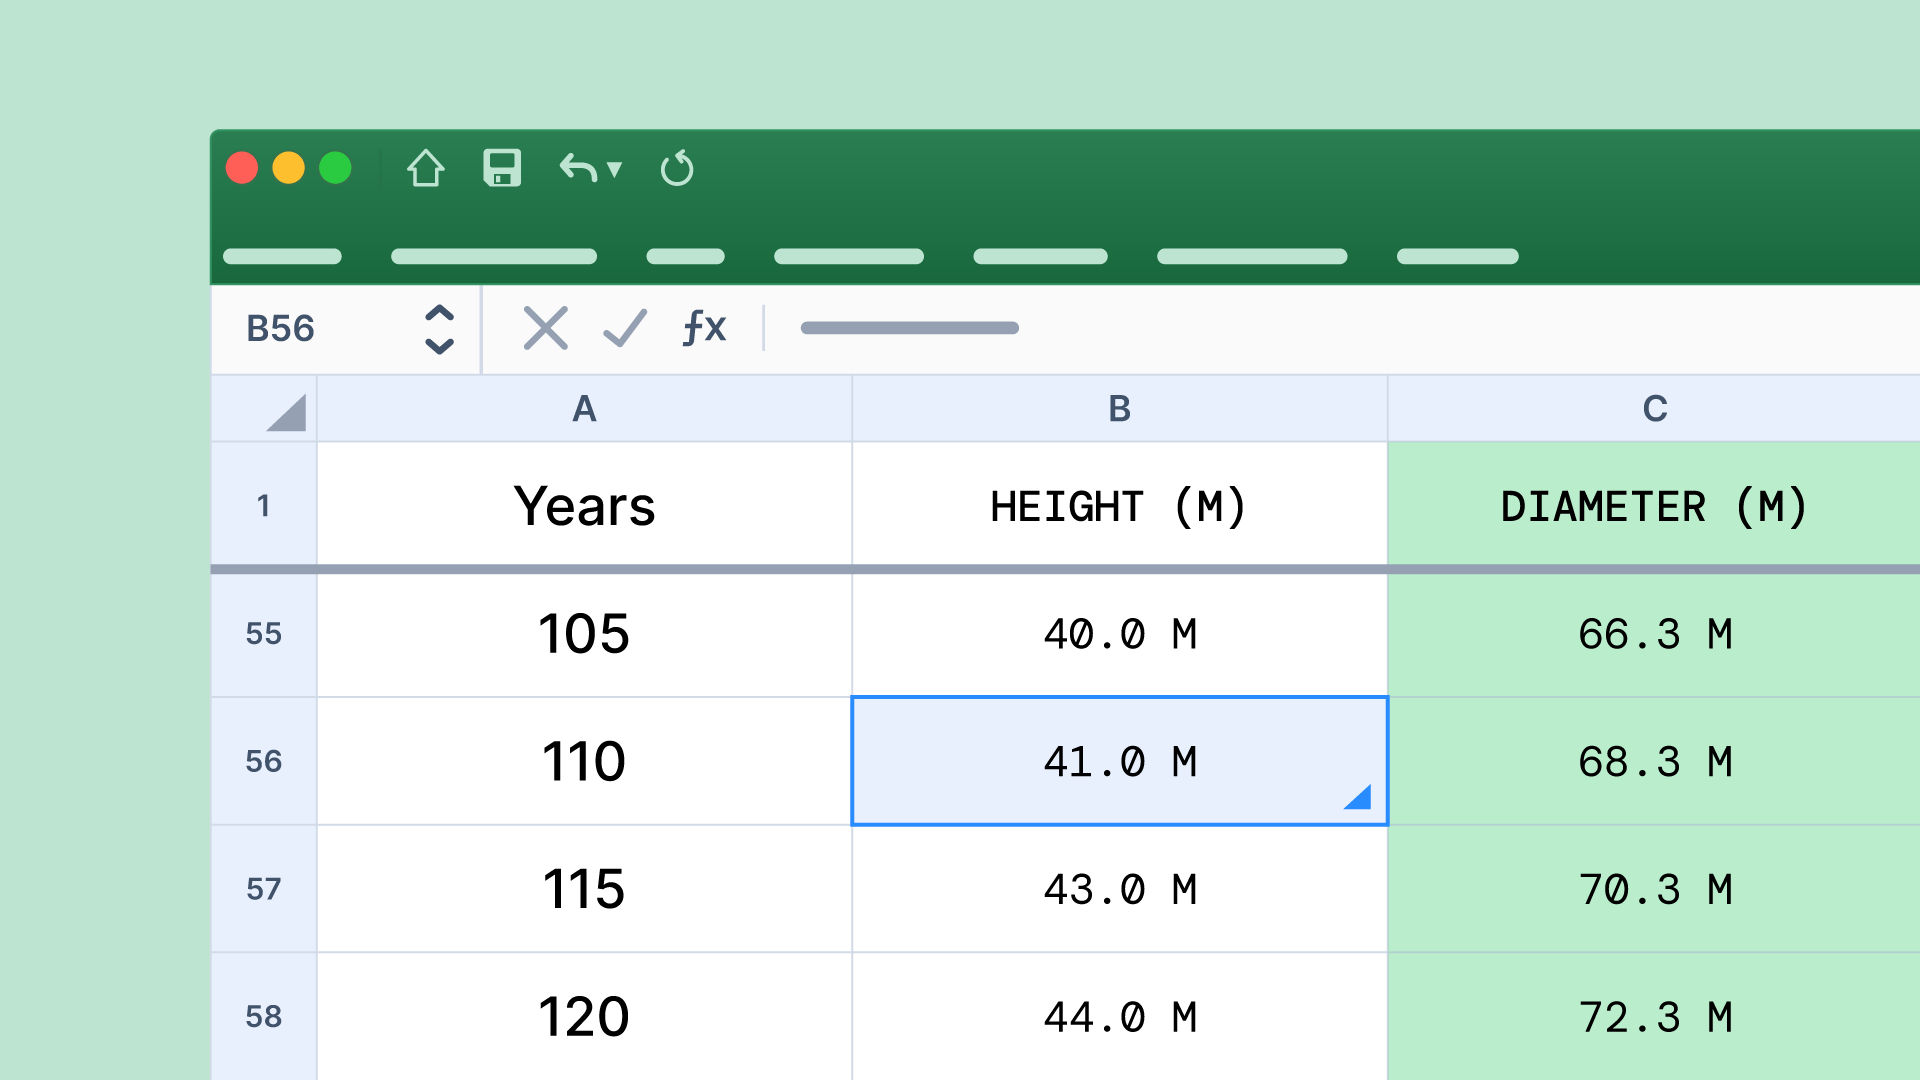Open the Undo history dropdown arrow

coord(615,169)
